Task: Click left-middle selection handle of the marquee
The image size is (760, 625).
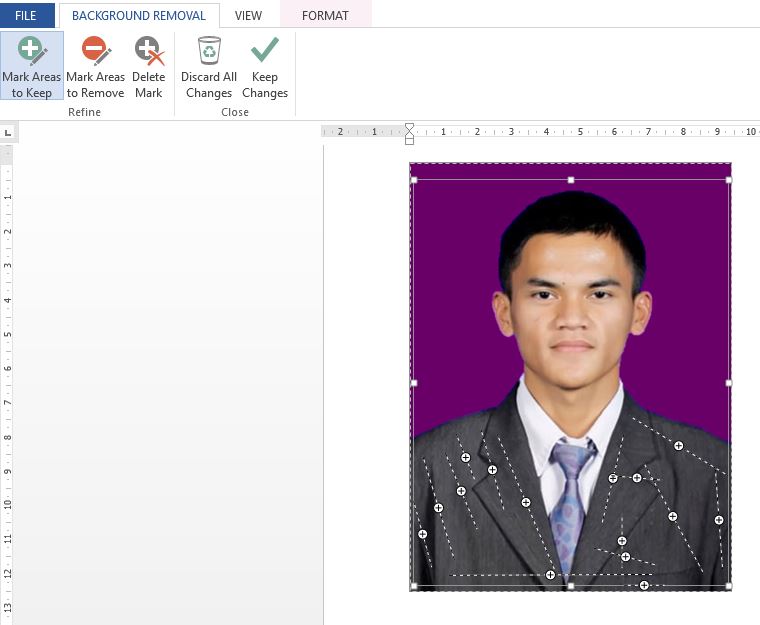Action: pos(414,383)
